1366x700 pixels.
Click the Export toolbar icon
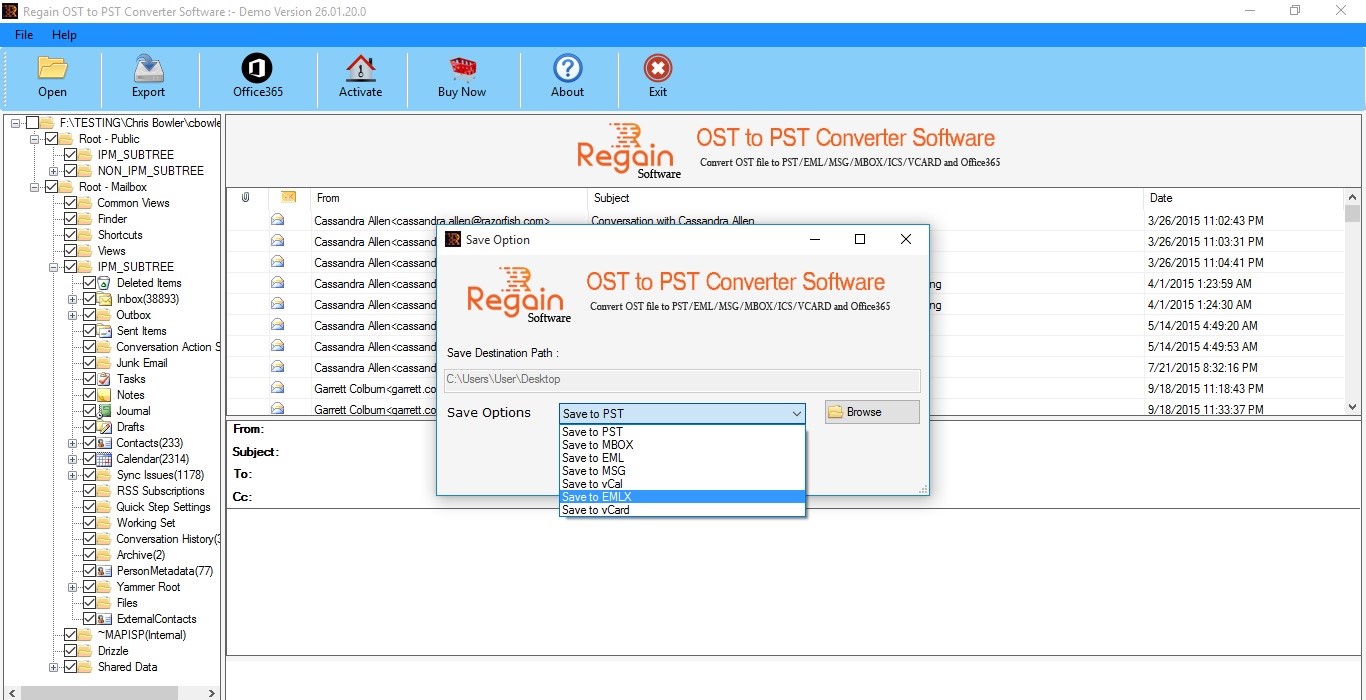click(148, 68)
